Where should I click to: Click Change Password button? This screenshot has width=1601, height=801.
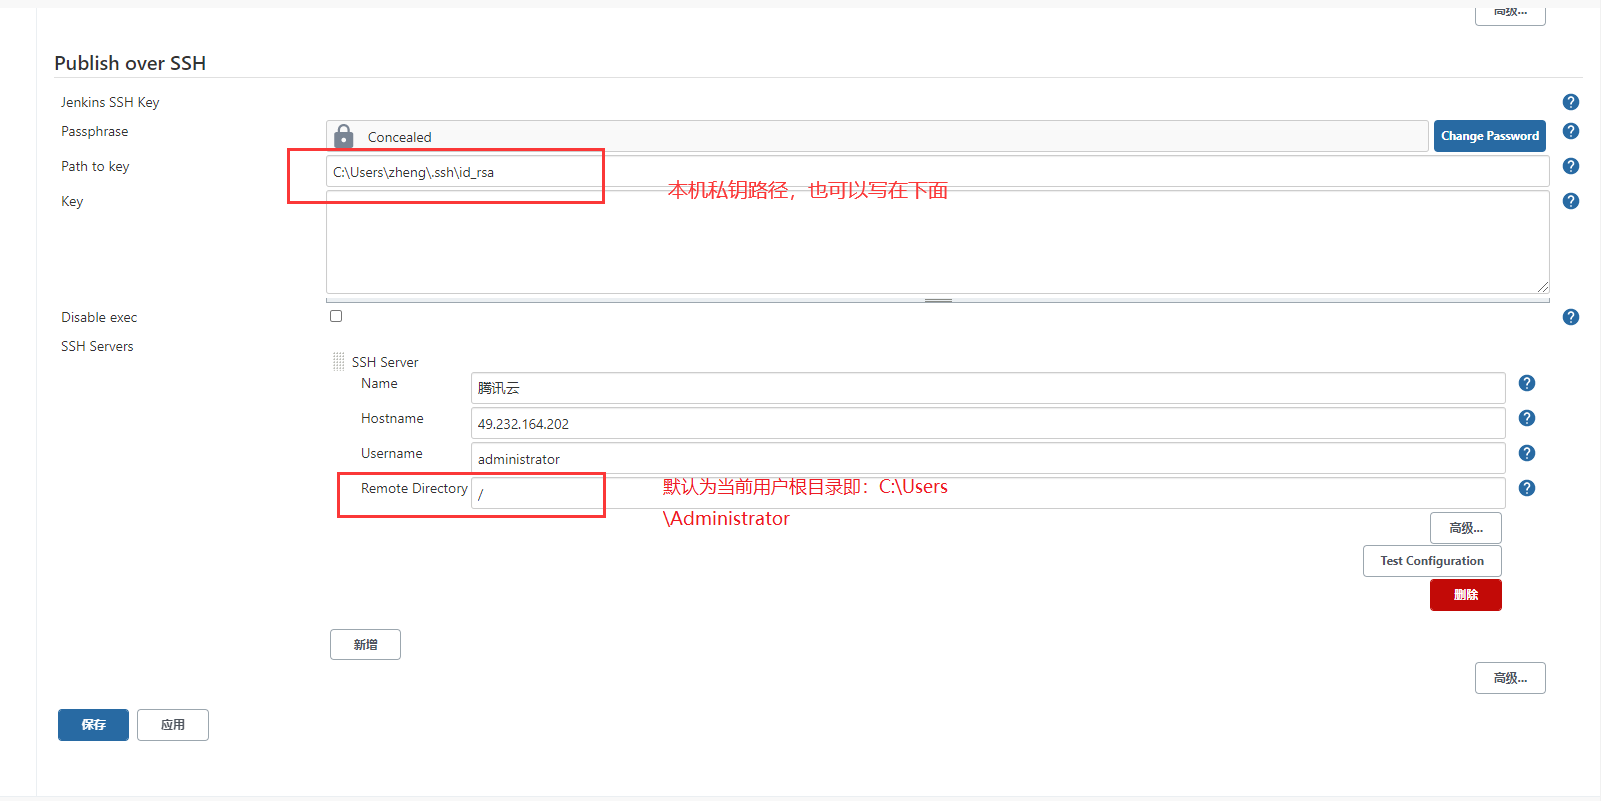pyautogui.click(x=1490, y=136)
